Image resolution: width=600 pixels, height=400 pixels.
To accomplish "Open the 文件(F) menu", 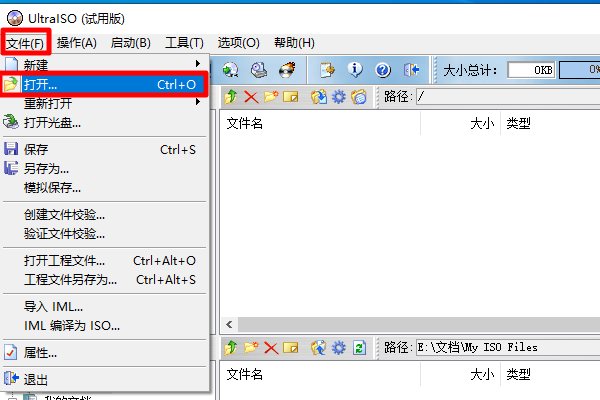I will [x=26, y=43].
